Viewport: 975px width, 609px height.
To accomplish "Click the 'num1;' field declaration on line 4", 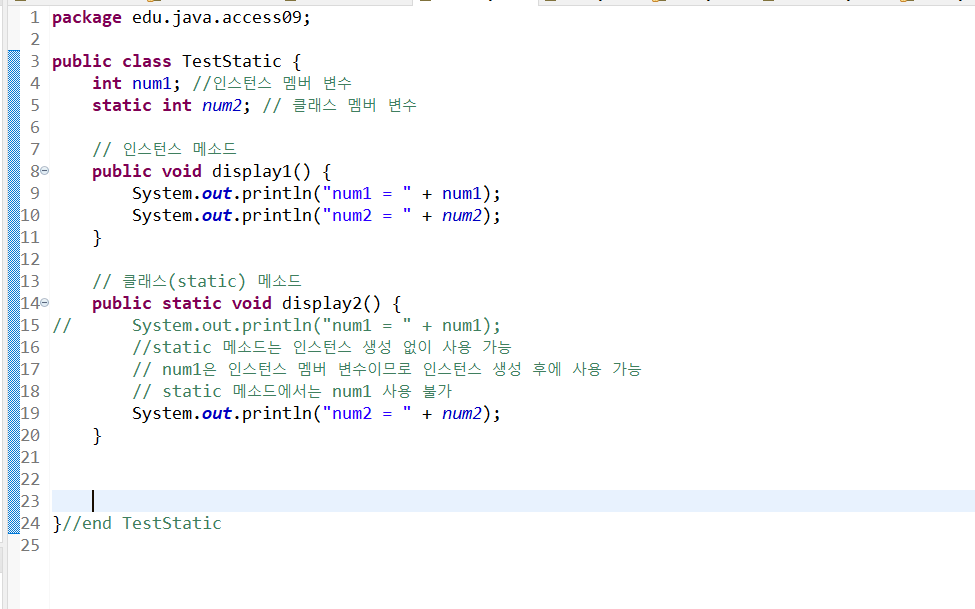I will pyautogui.click(x=157, y=83).
